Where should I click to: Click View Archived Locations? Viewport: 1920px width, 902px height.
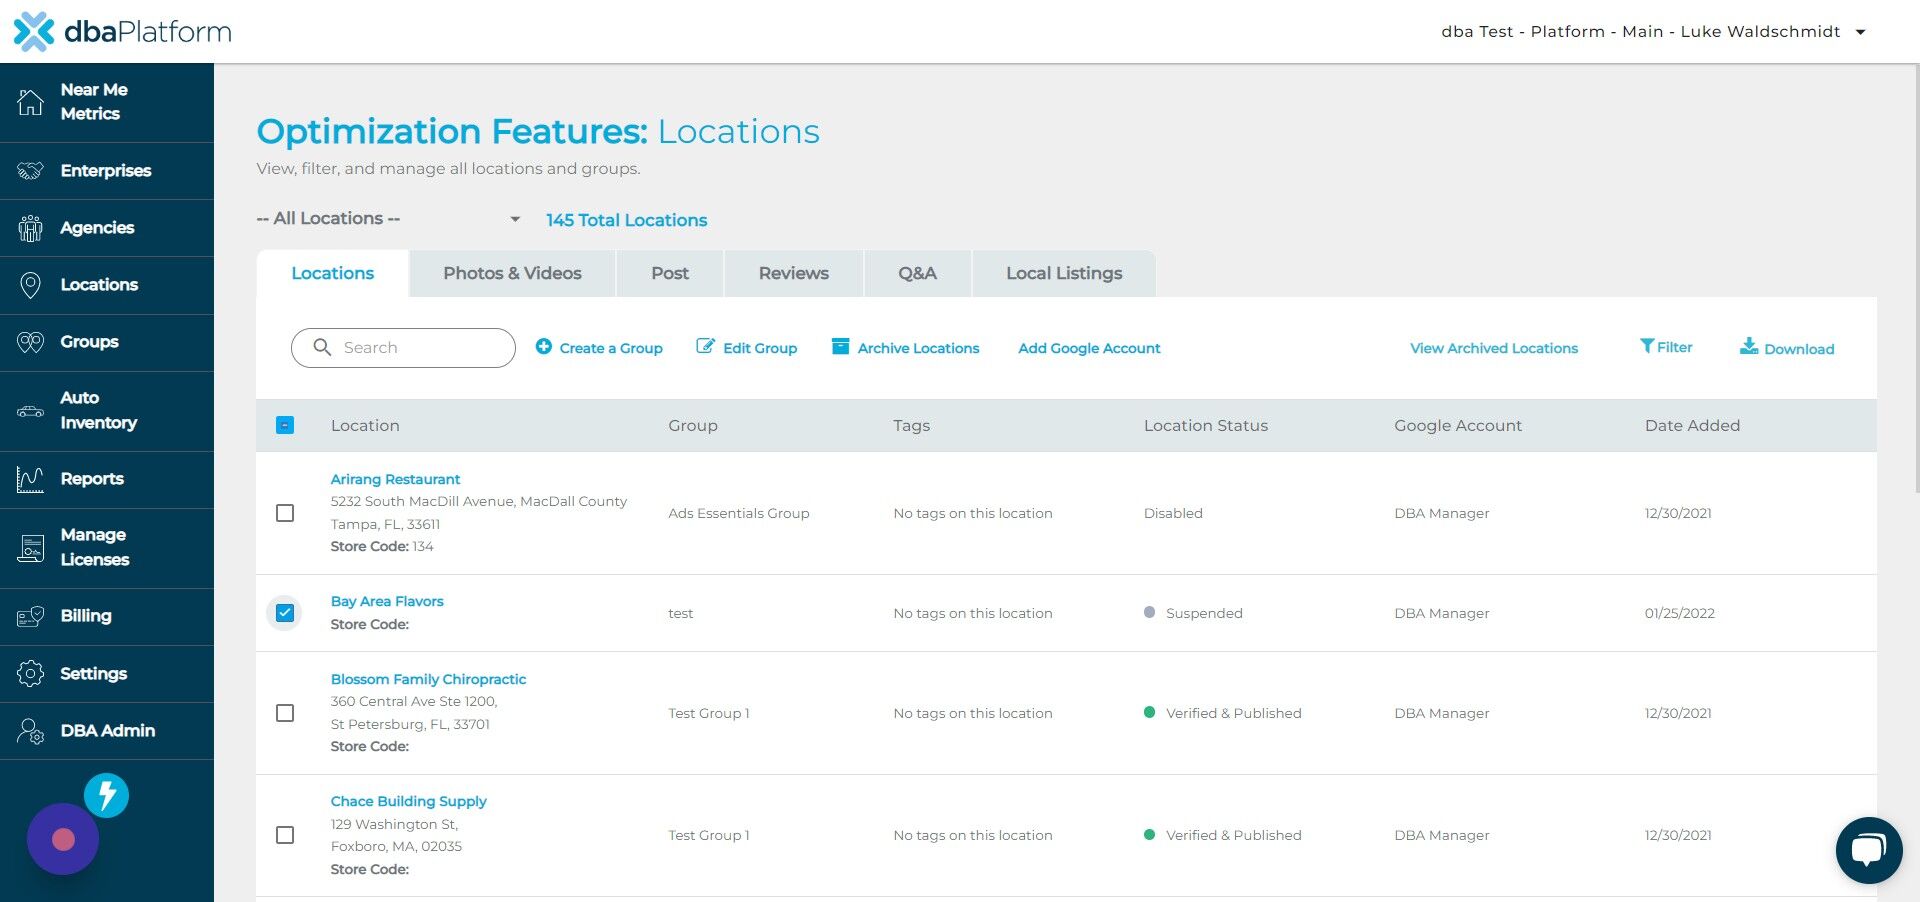(1493, 348)
